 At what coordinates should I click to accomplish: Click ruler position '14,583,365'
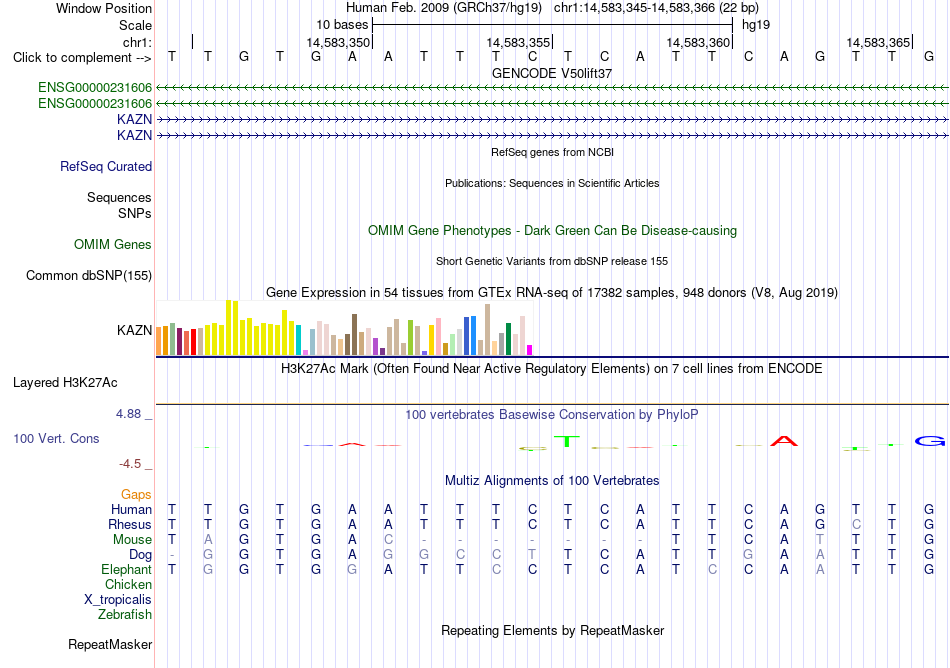tap(878, 42)
